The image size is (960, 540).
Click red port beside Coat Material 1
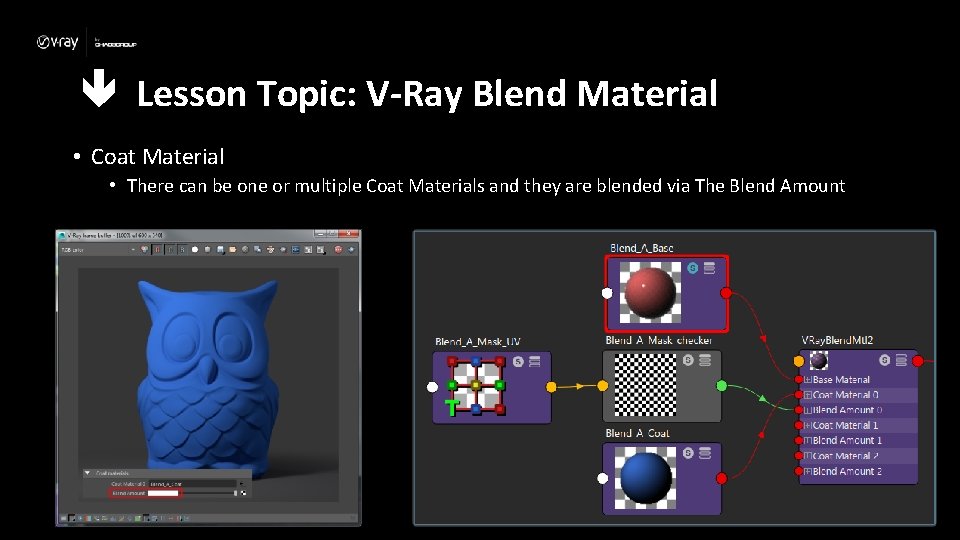pyautogui.click(x=798, y=426)
